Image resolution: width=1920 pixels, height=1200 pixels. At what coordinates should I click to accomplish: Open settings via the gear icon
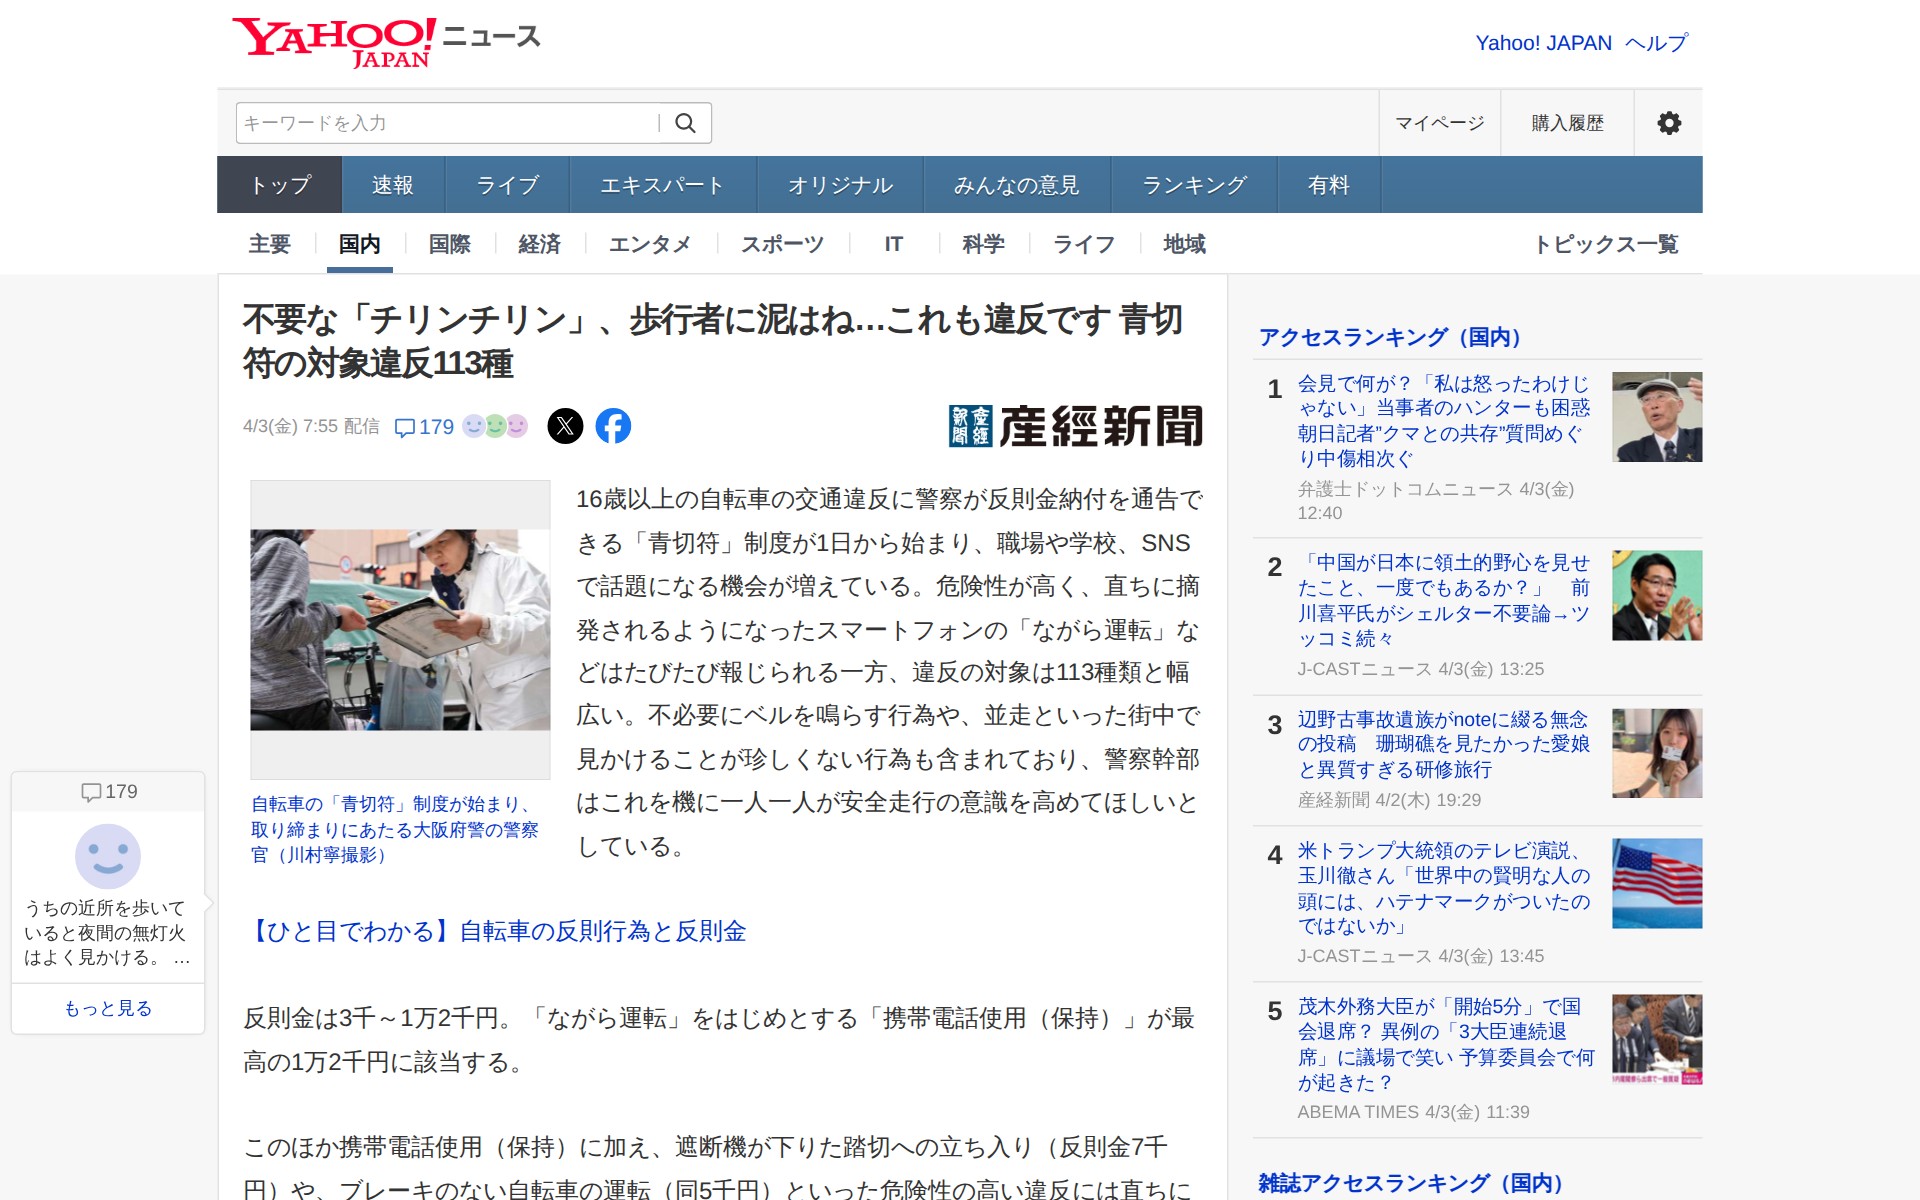coord(1668,123)
